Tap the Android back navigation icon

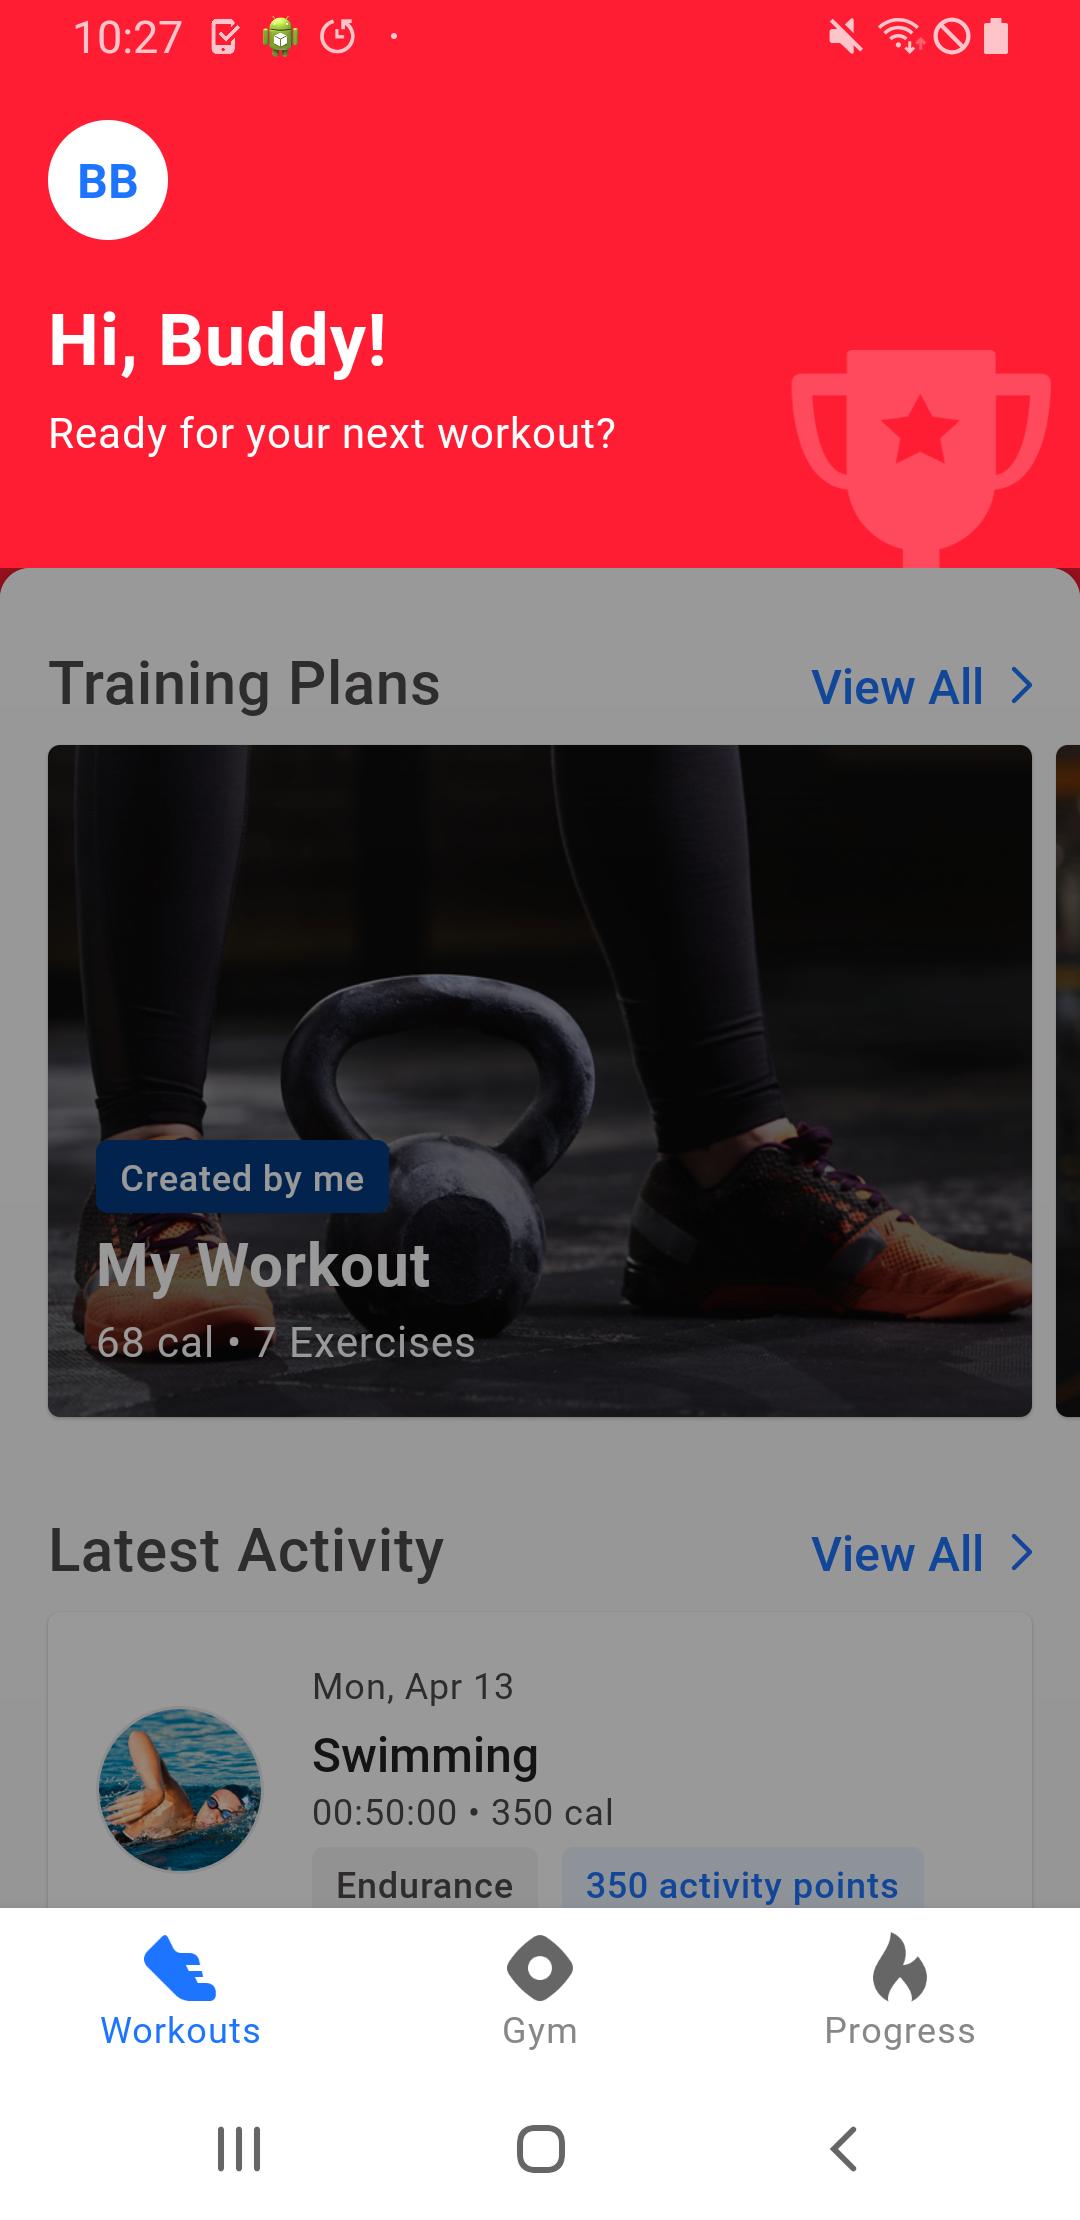(844, 2148)
